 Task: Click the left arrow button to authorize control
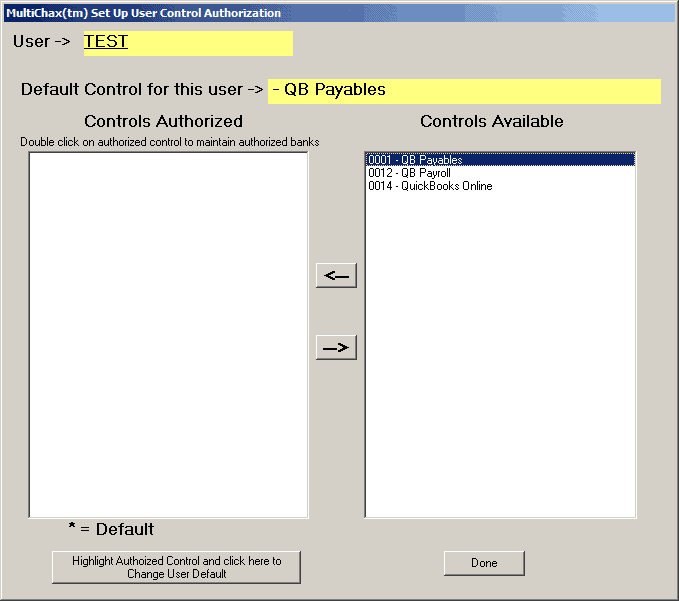coord(336,275)
